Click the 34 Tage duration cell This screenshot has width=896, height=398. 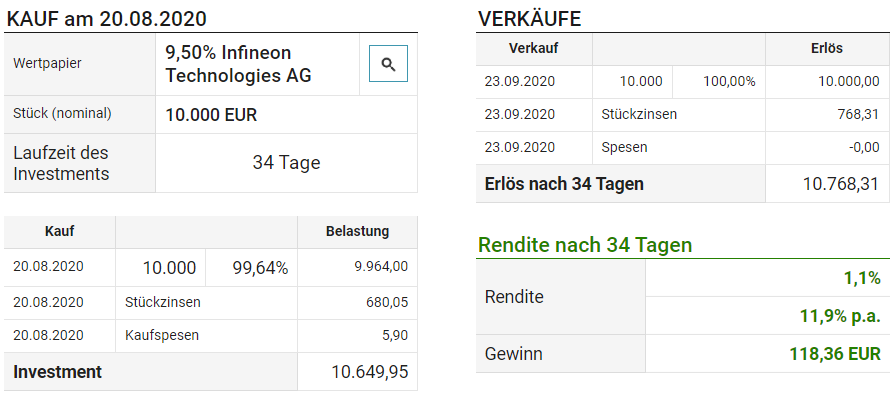[x=286, y=163]
